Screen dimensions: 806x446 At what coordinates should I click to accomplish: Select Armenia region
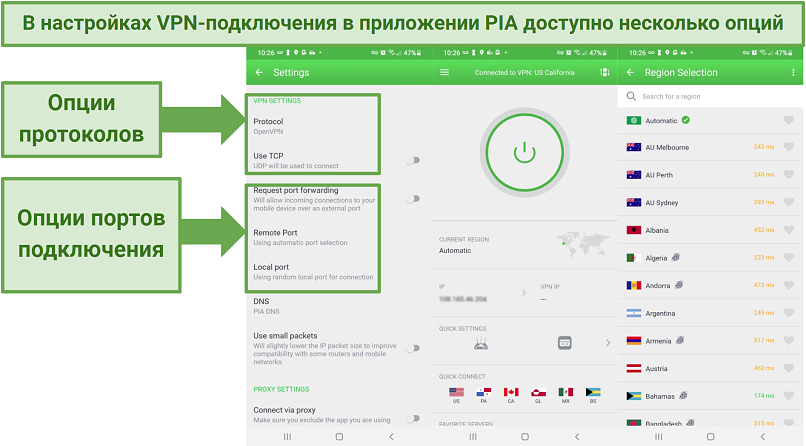(710, 341)
